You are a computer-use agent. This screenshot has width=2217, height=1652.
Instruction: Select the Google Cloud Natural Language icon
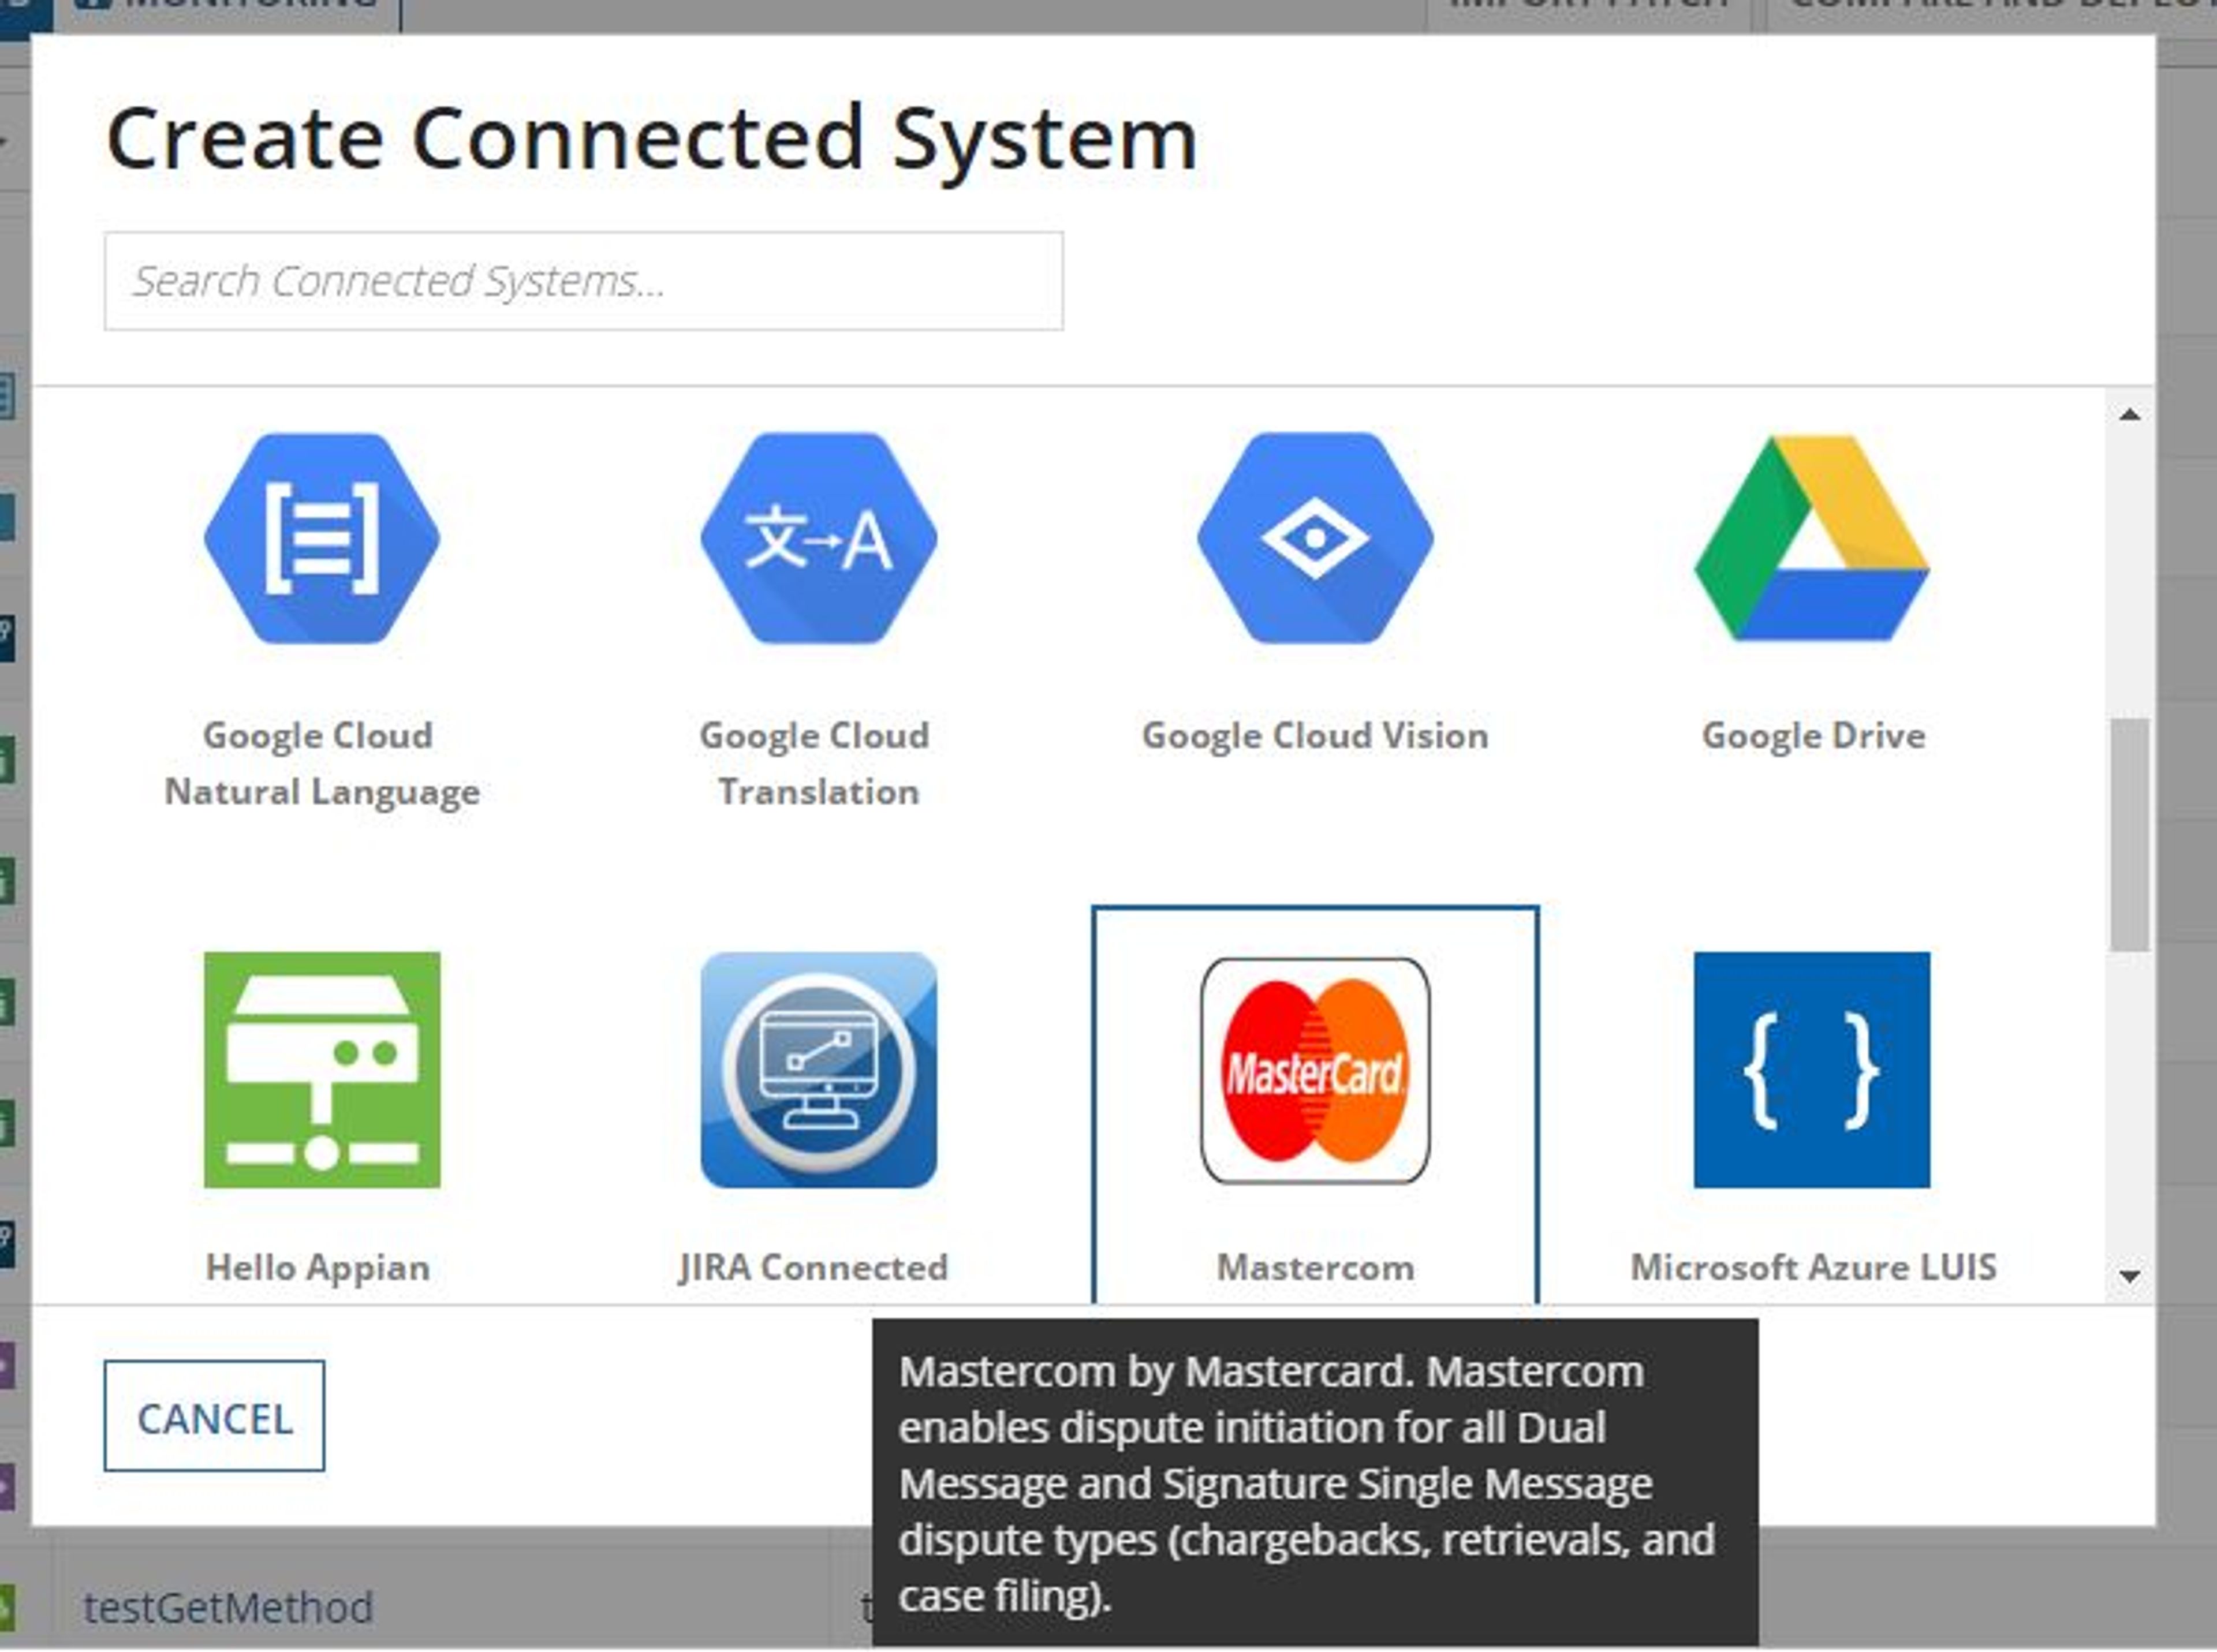pyautogui.click(x=321, y=538)
